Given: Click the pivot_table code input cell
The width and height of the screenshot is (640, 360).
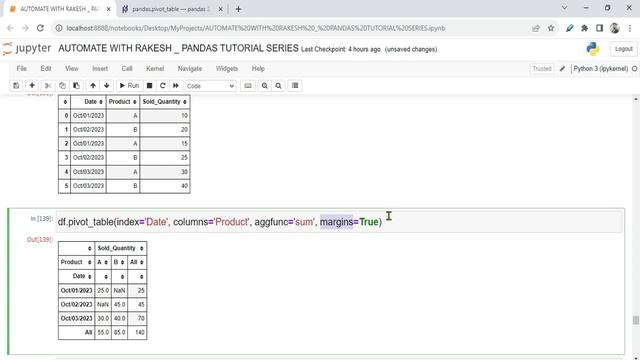Looking at the screenshot, I should click(x=340, y=222).
